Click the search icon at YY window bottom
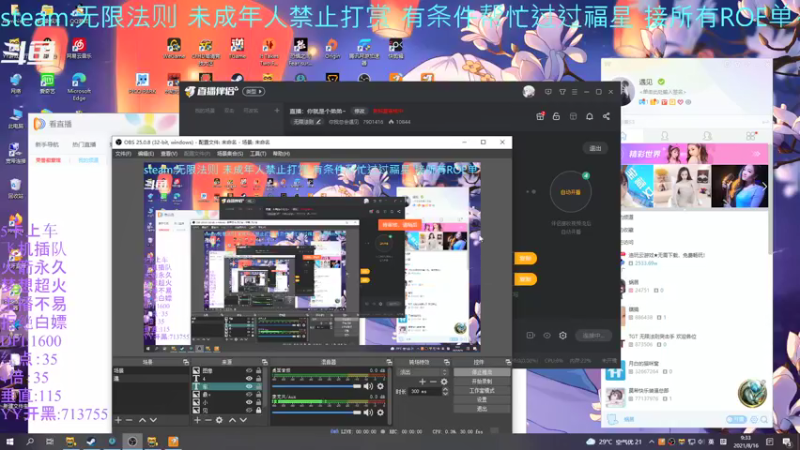This screenshot has height=450, width=800. click(x=764, y=419)
